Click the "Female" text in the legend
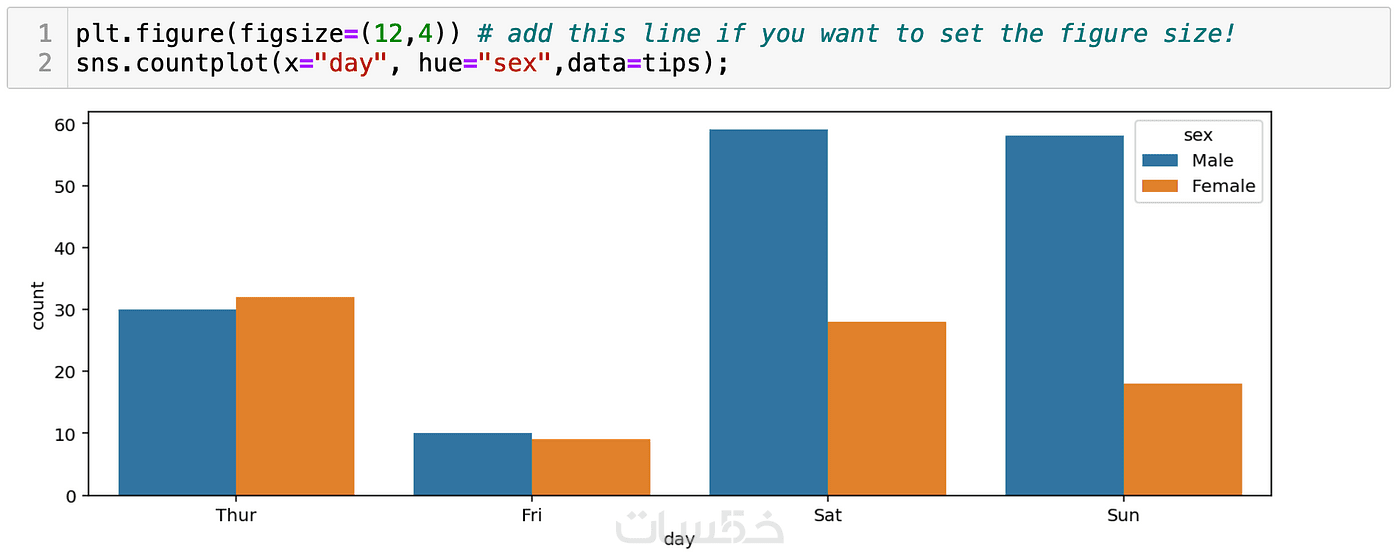The height and width of the screenshot is (555, 1400). (1223, 186)
